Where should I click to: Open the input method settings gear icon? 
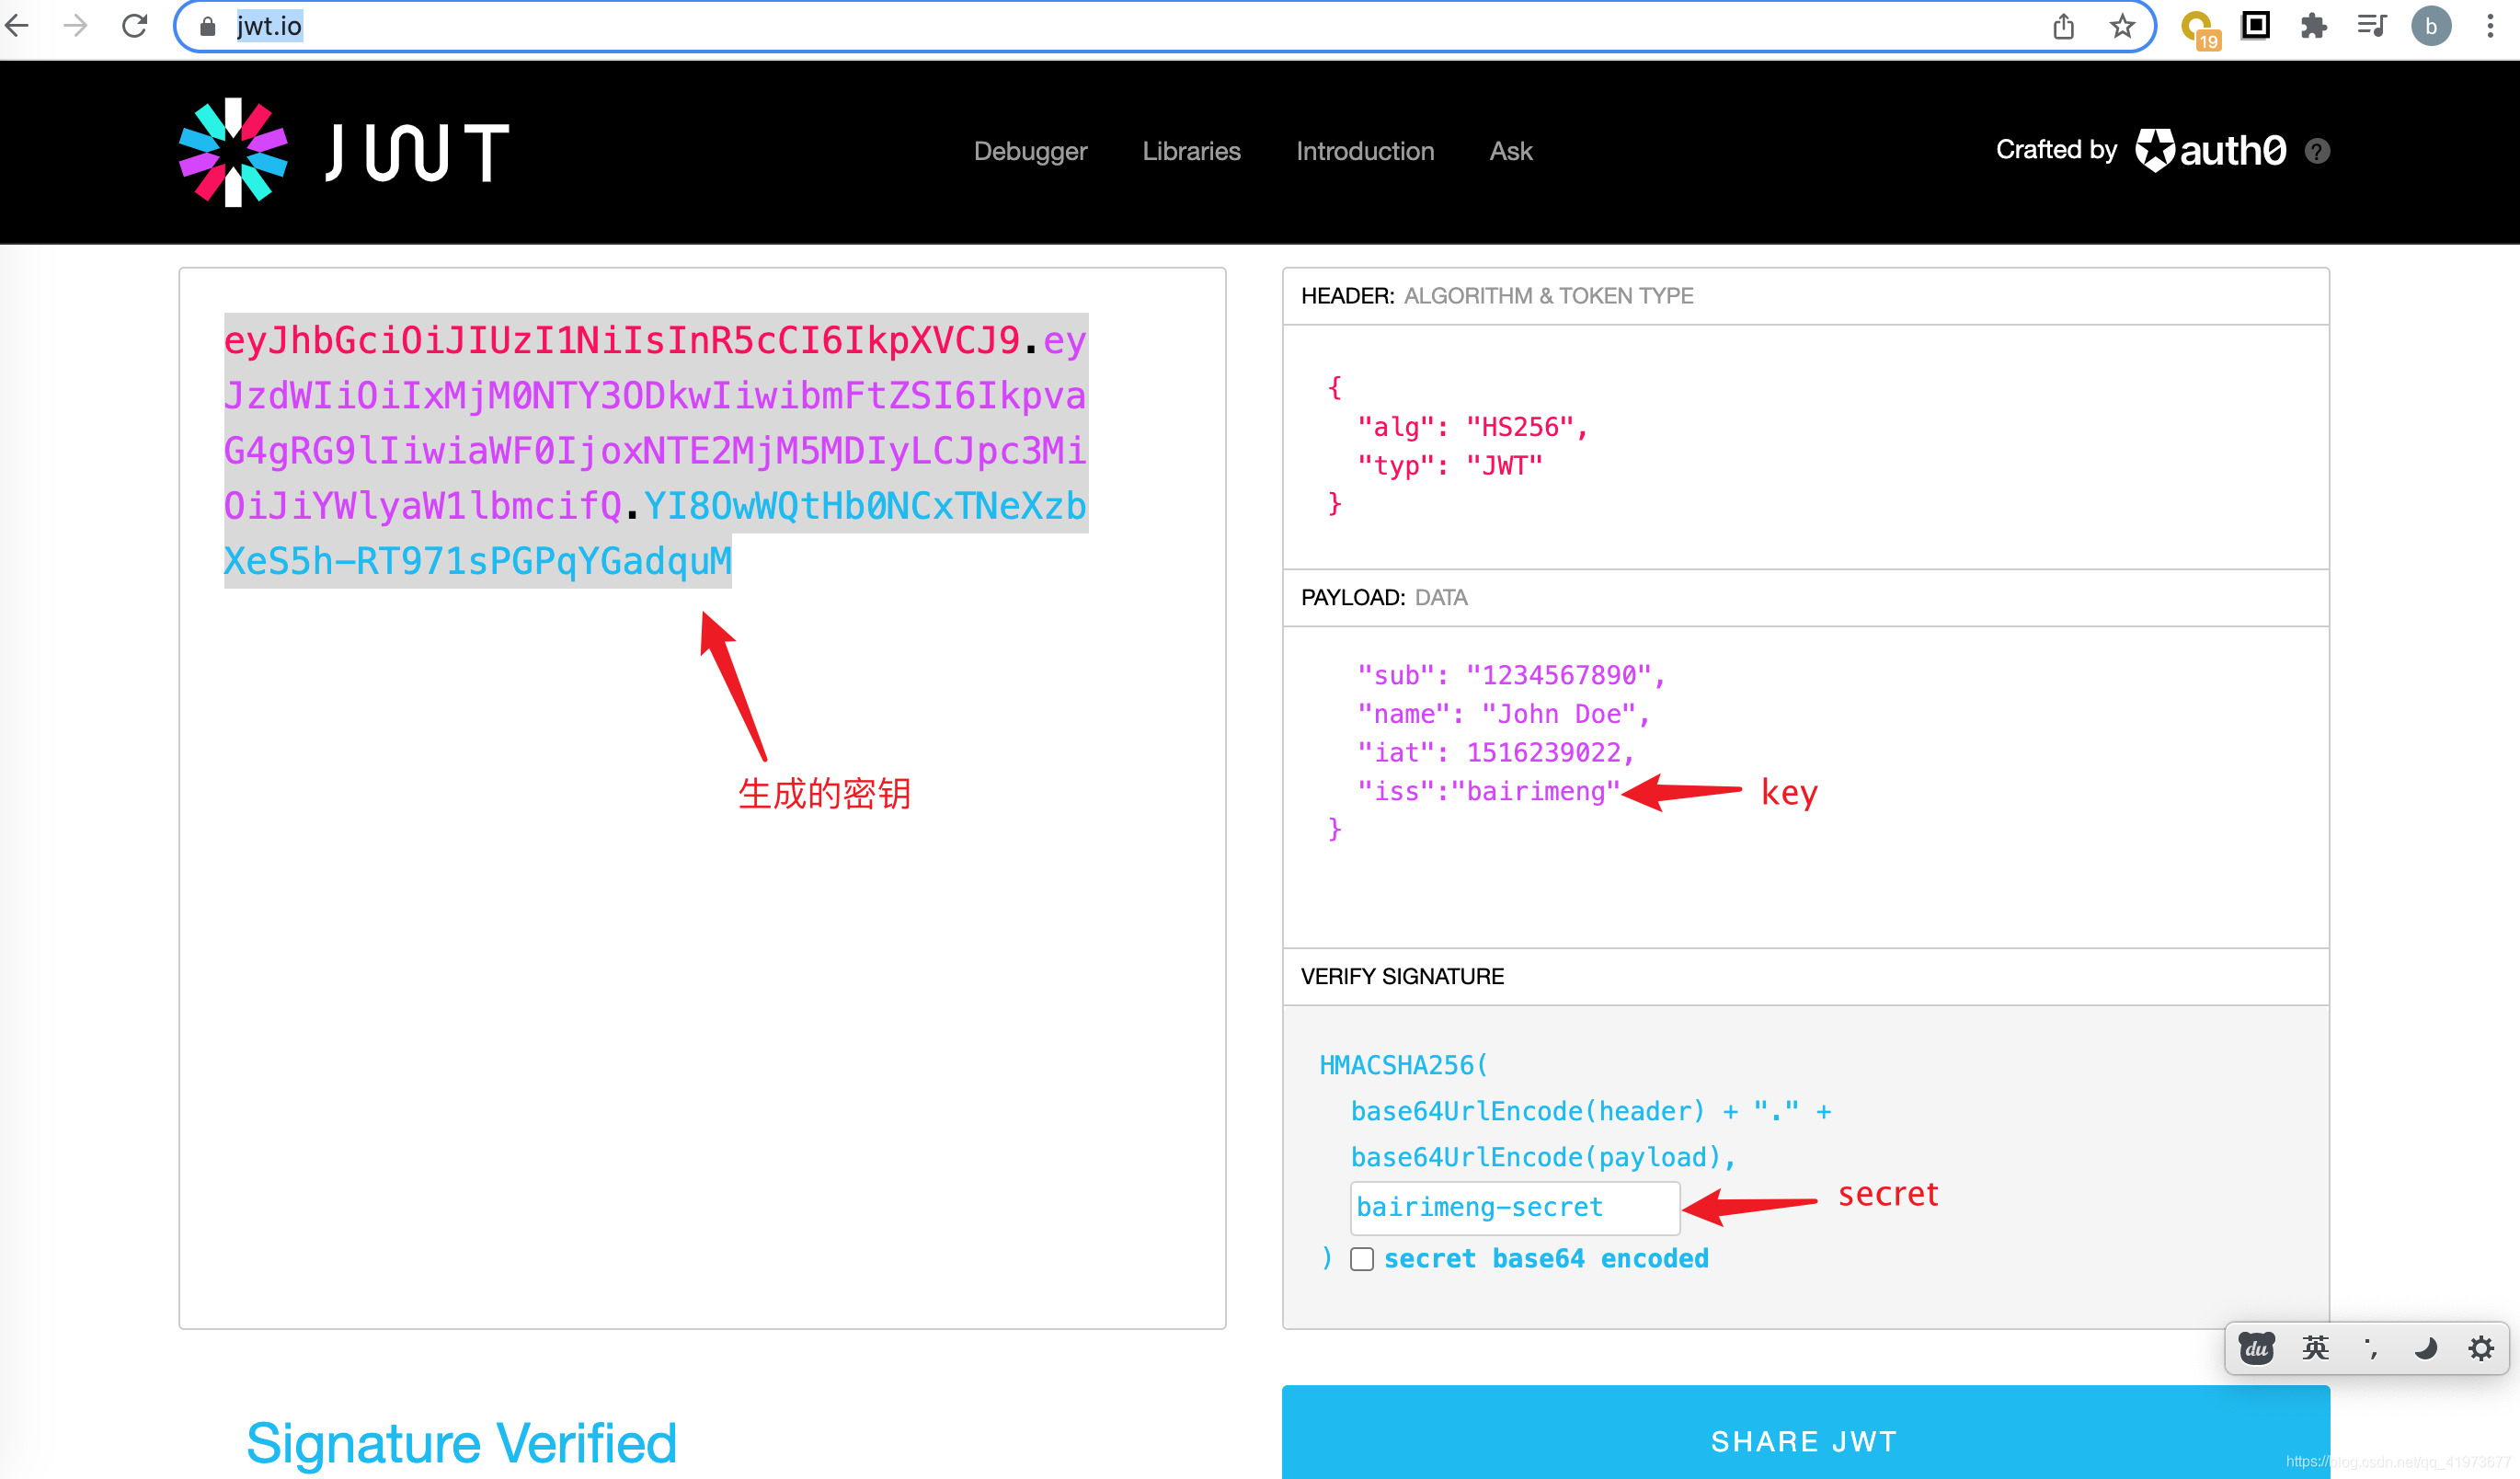(2480, 1348)
